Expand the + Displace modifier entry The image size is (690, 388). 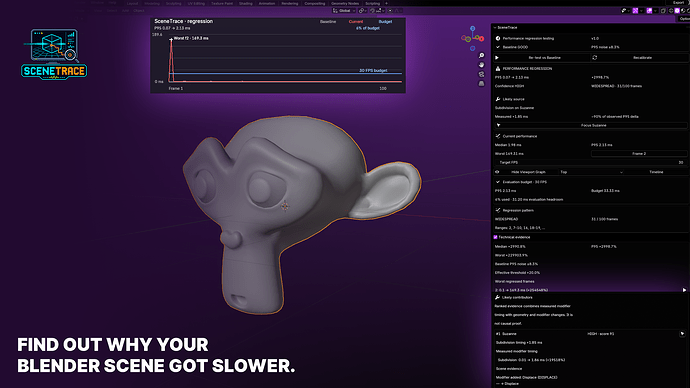tap(508, 384)
